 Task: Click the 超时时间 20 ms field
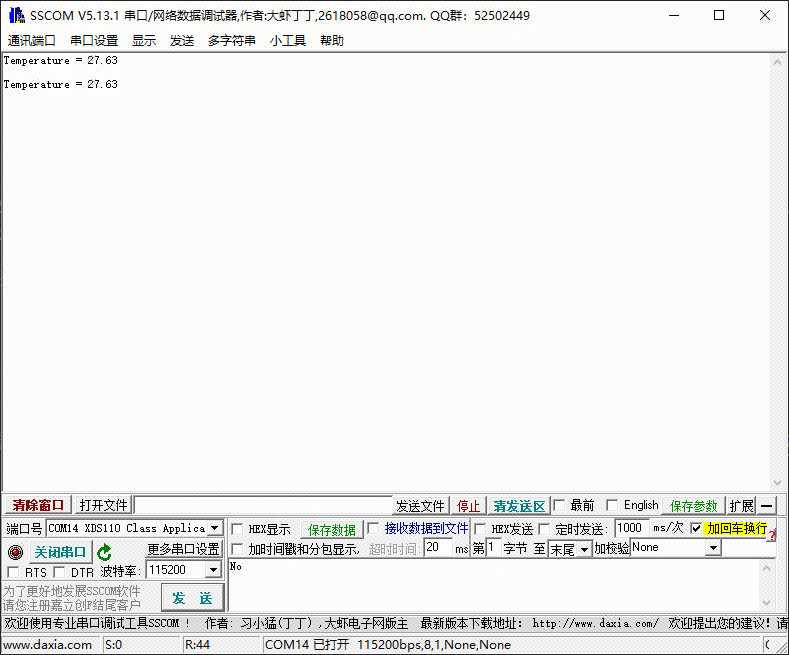(438, 547)
